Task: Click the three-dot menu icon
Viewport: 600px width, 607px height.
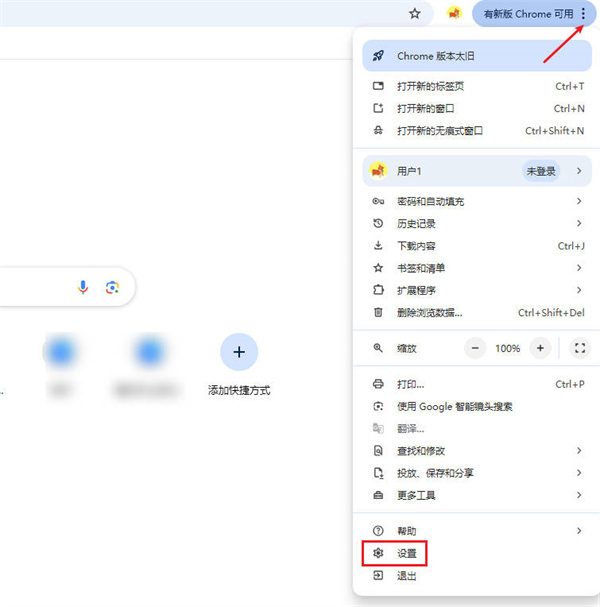Action: tap(583, 14)
